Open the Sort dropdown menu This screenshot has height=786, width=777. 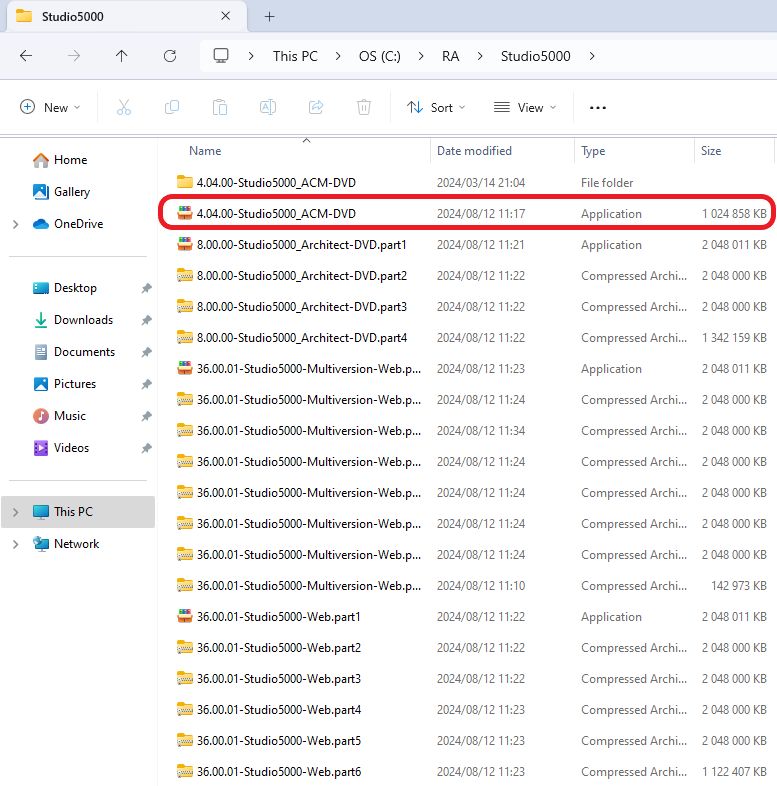point(436,107)
